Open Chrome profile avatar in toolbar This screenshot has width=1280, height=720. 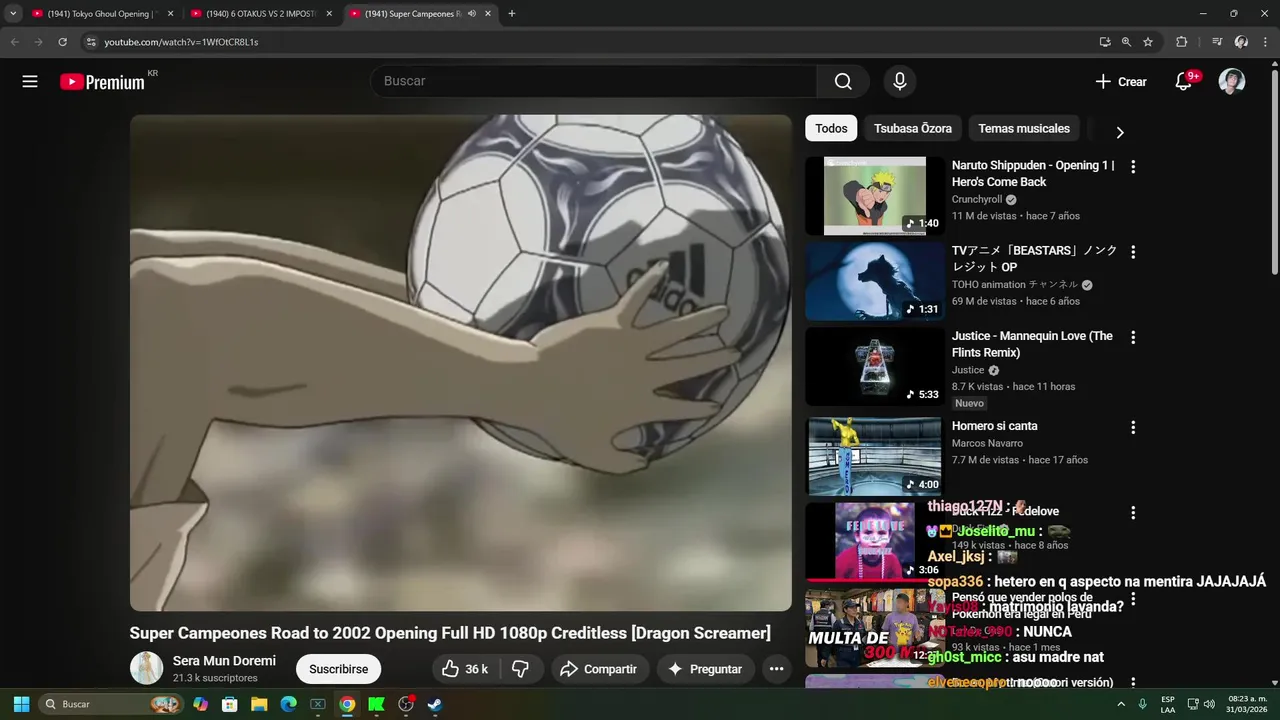click(1241, 42)
